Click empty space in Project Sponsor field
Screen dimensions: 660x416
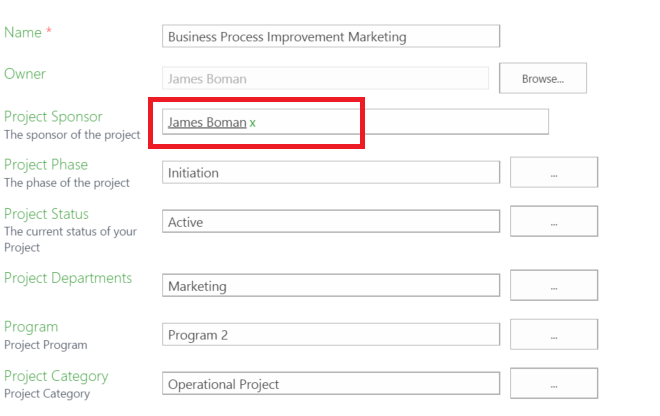[420, 122]
